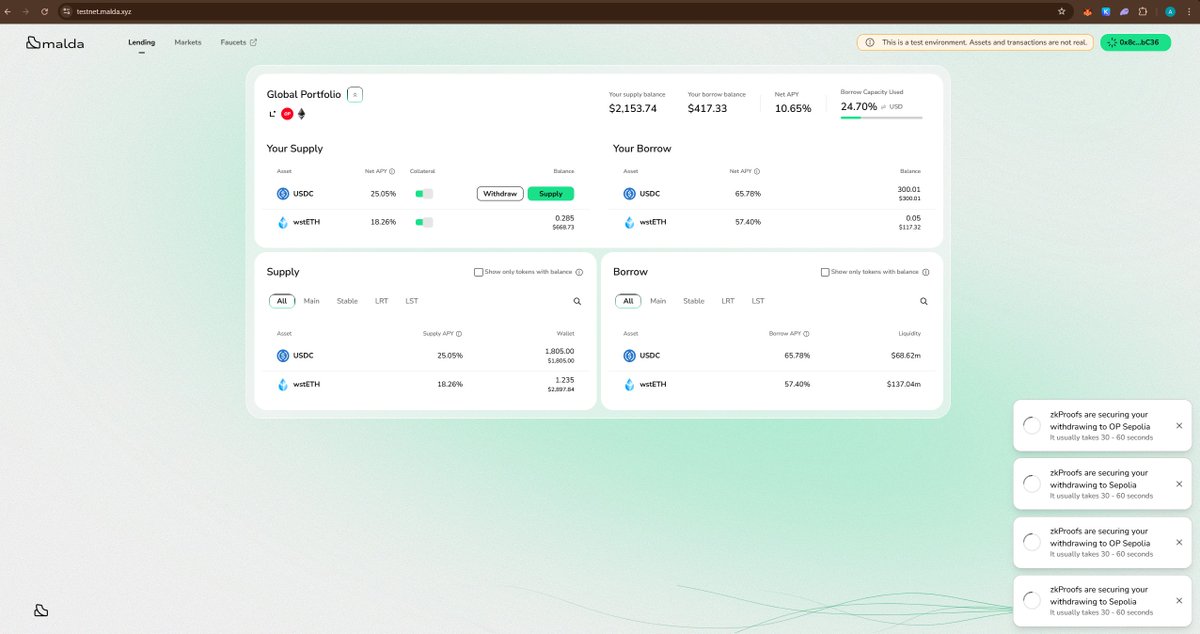Select the Stable filter in Supply panel
1200x634 pixels.
click(x=347, y=301)
